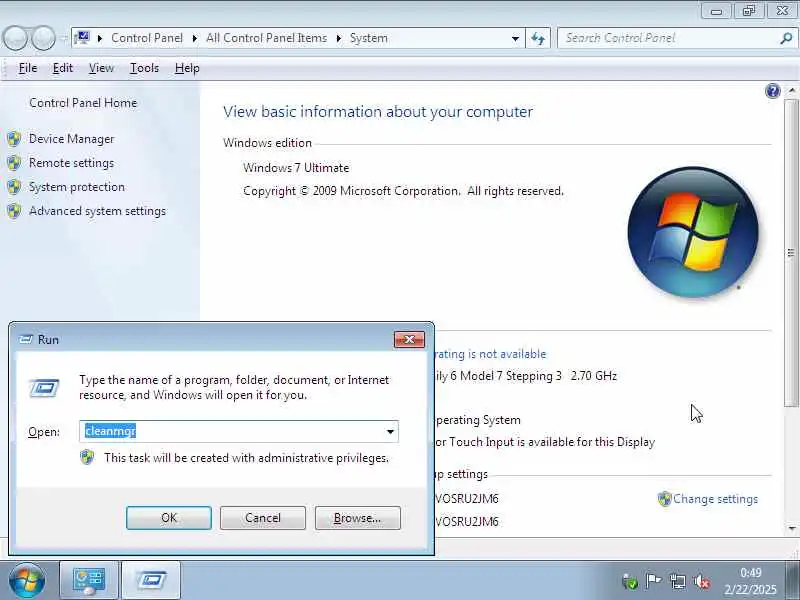Click the green security tray icon
Screen dimensions: 800x600
pyautogui.click(x=630, y=582)
